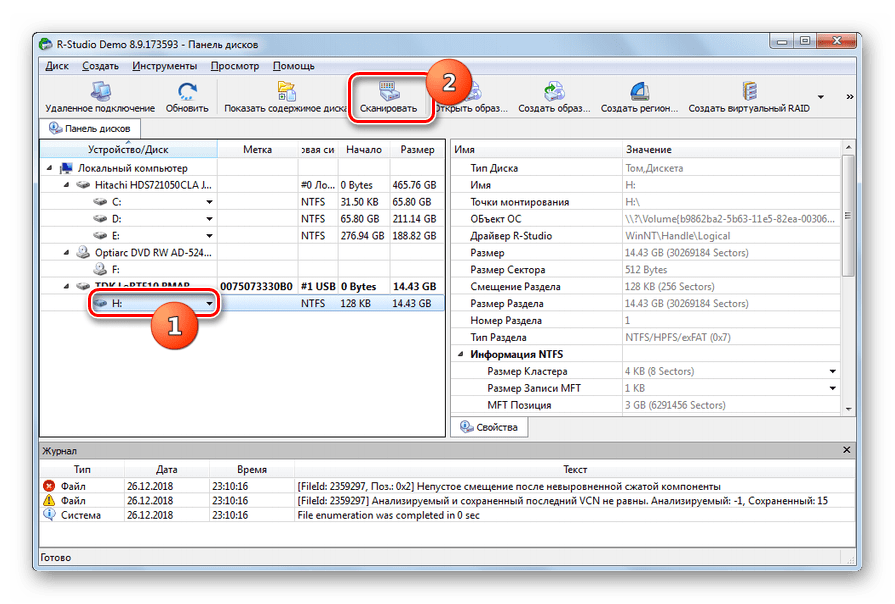The image size is (895, 604).
Task: Open the Инструменты menu
Action: 164,66
